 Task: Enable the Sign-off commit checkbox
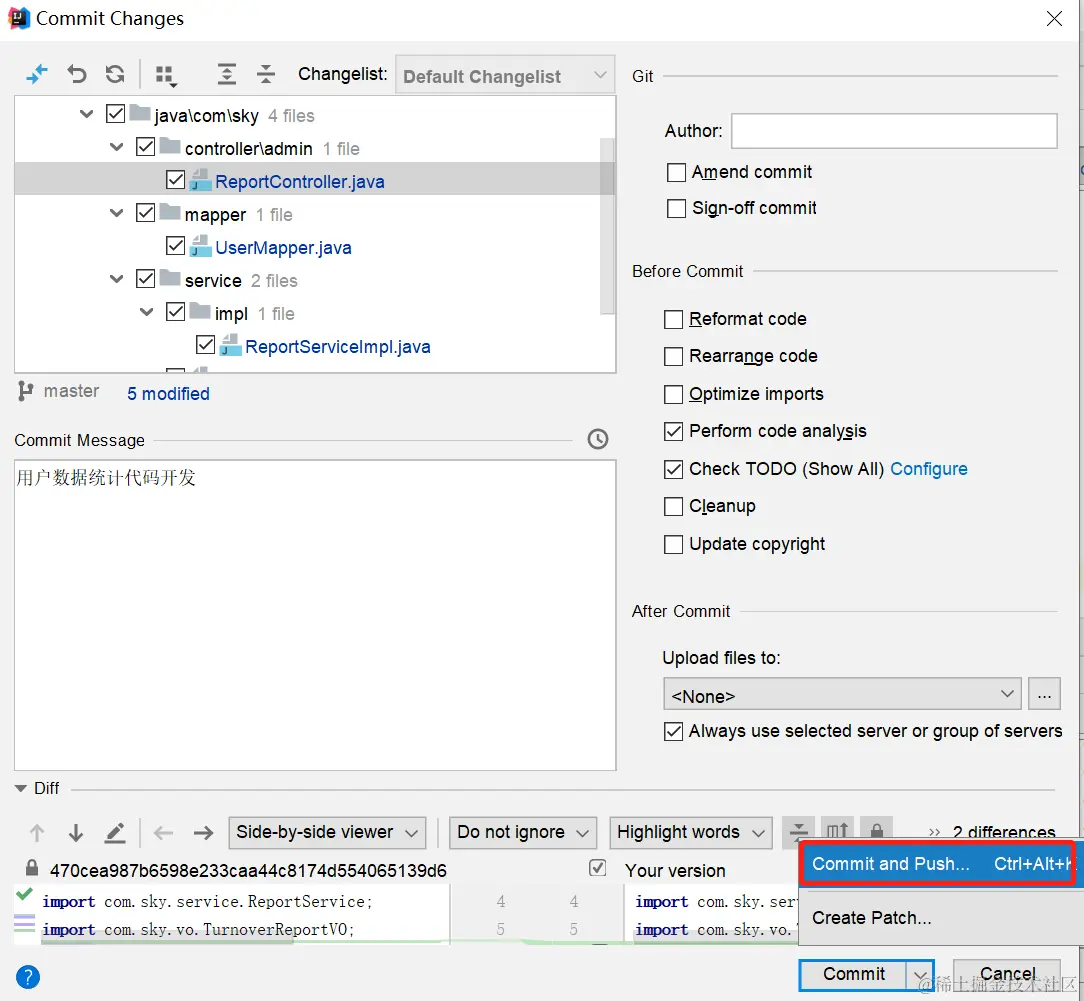point(676,208)
